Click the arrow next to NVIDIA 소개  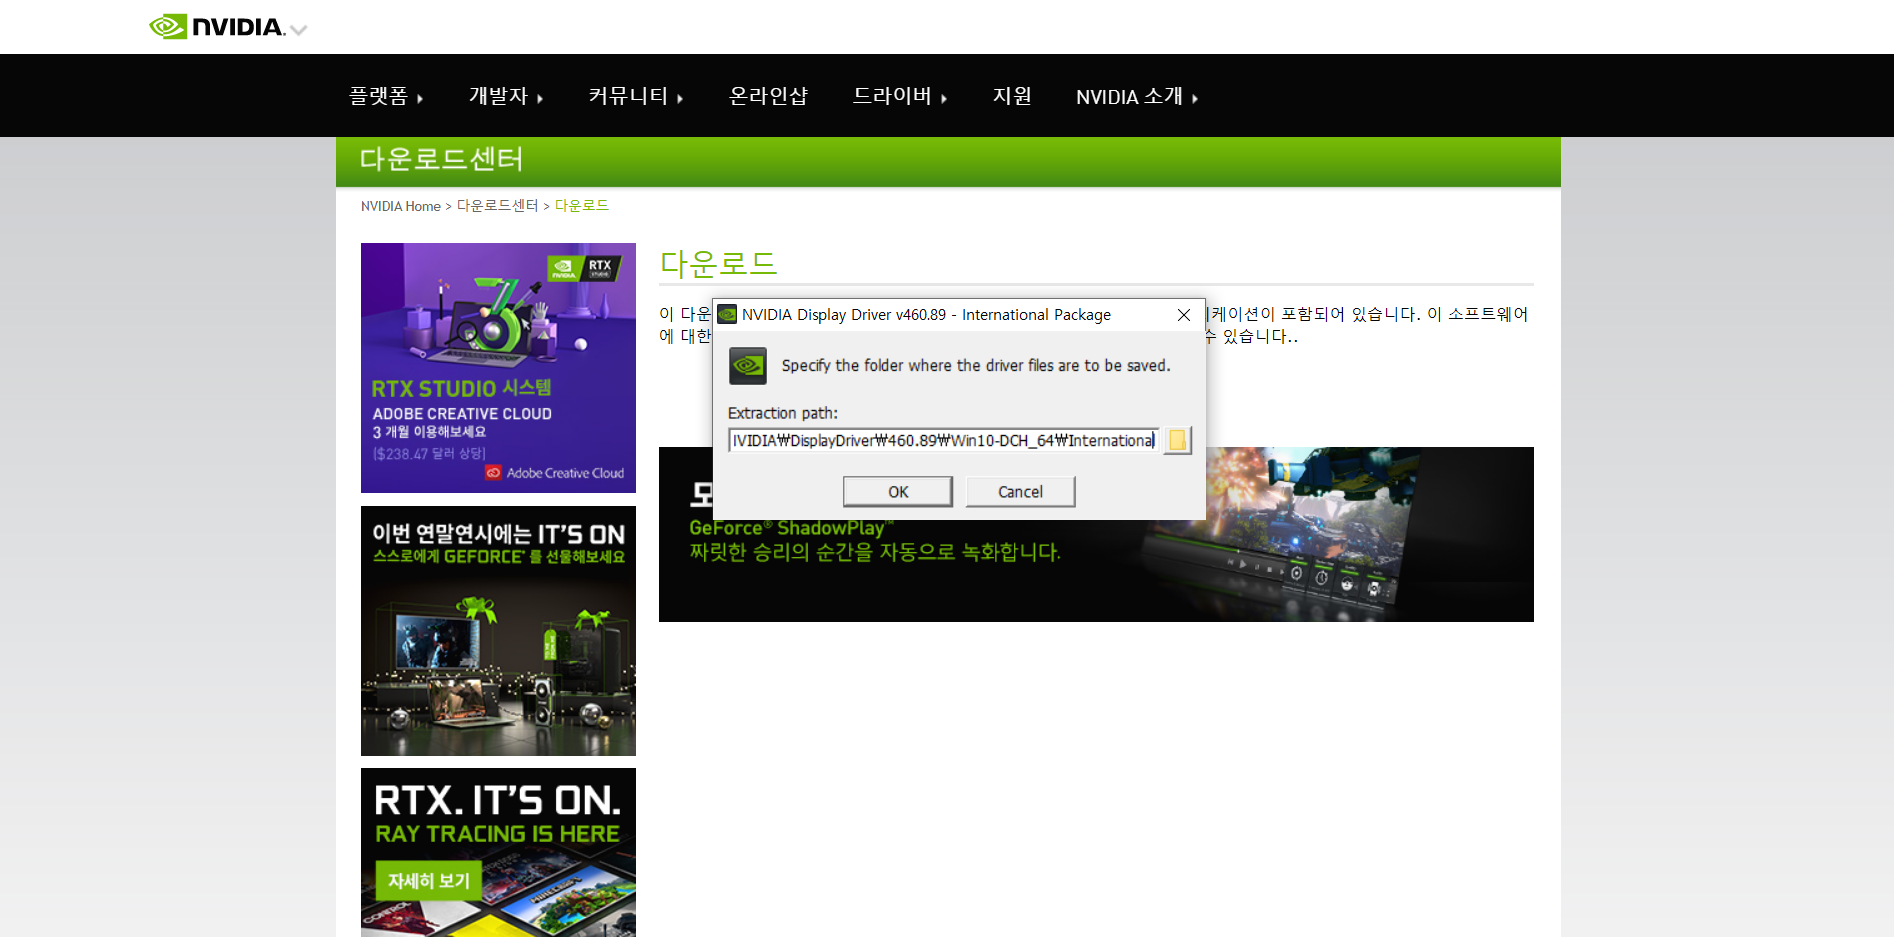pos(1194,99)
